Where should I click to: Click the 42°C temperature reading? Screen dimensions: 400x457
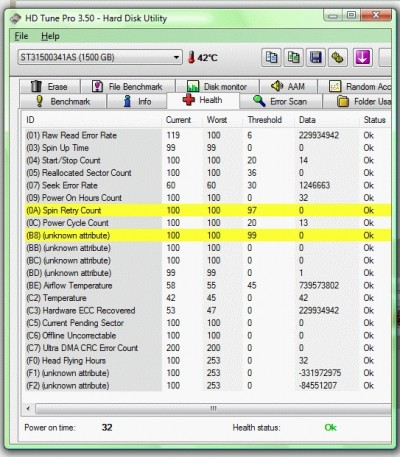pyautogui.click(x=207, y=58)
